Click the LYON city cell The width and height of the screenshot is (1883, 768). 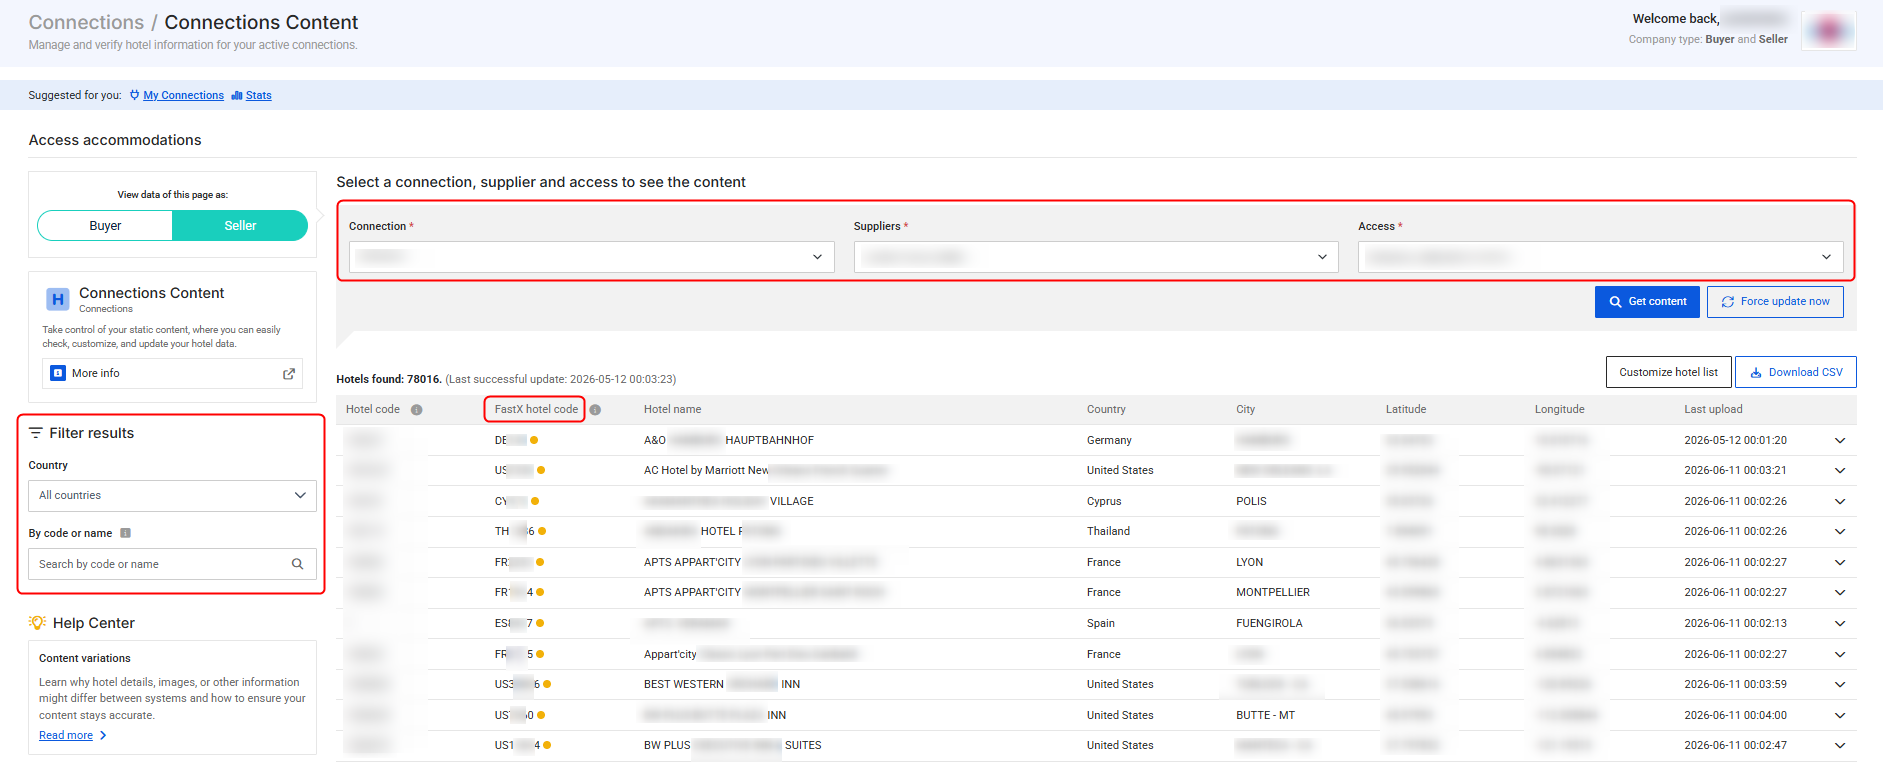tap(1250, 562)
